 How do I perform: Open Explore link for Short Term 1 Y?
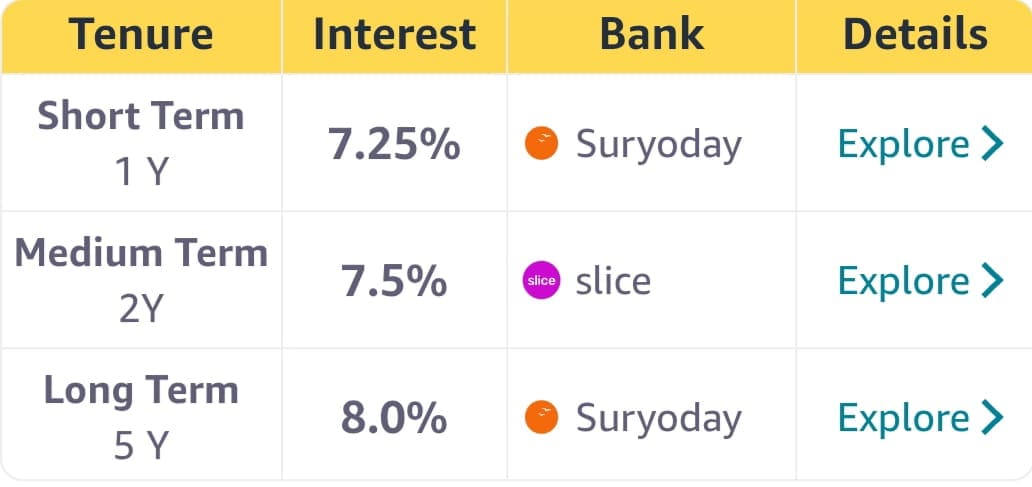(x=903, y=144)
